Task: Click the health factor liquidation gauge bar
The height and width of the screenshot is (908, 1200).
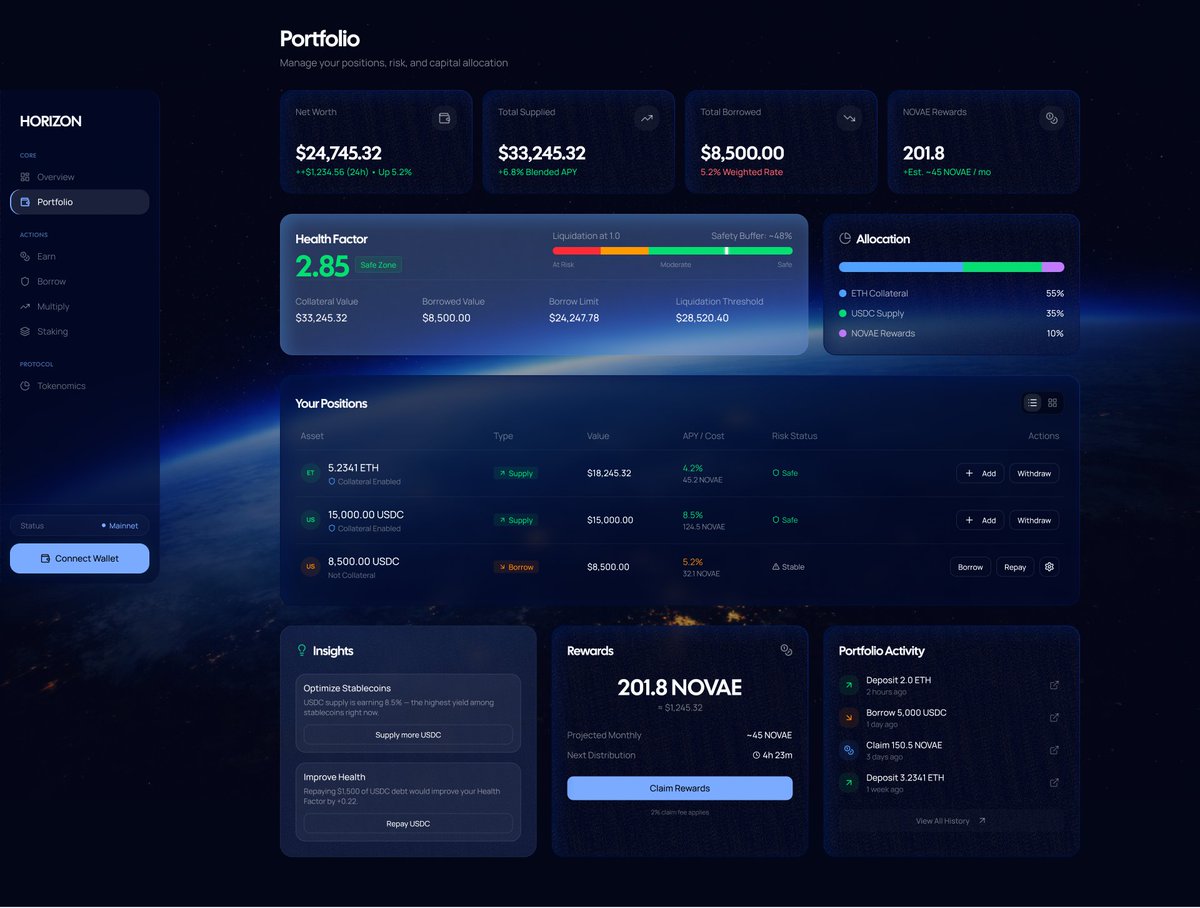Action: (672, 251)
